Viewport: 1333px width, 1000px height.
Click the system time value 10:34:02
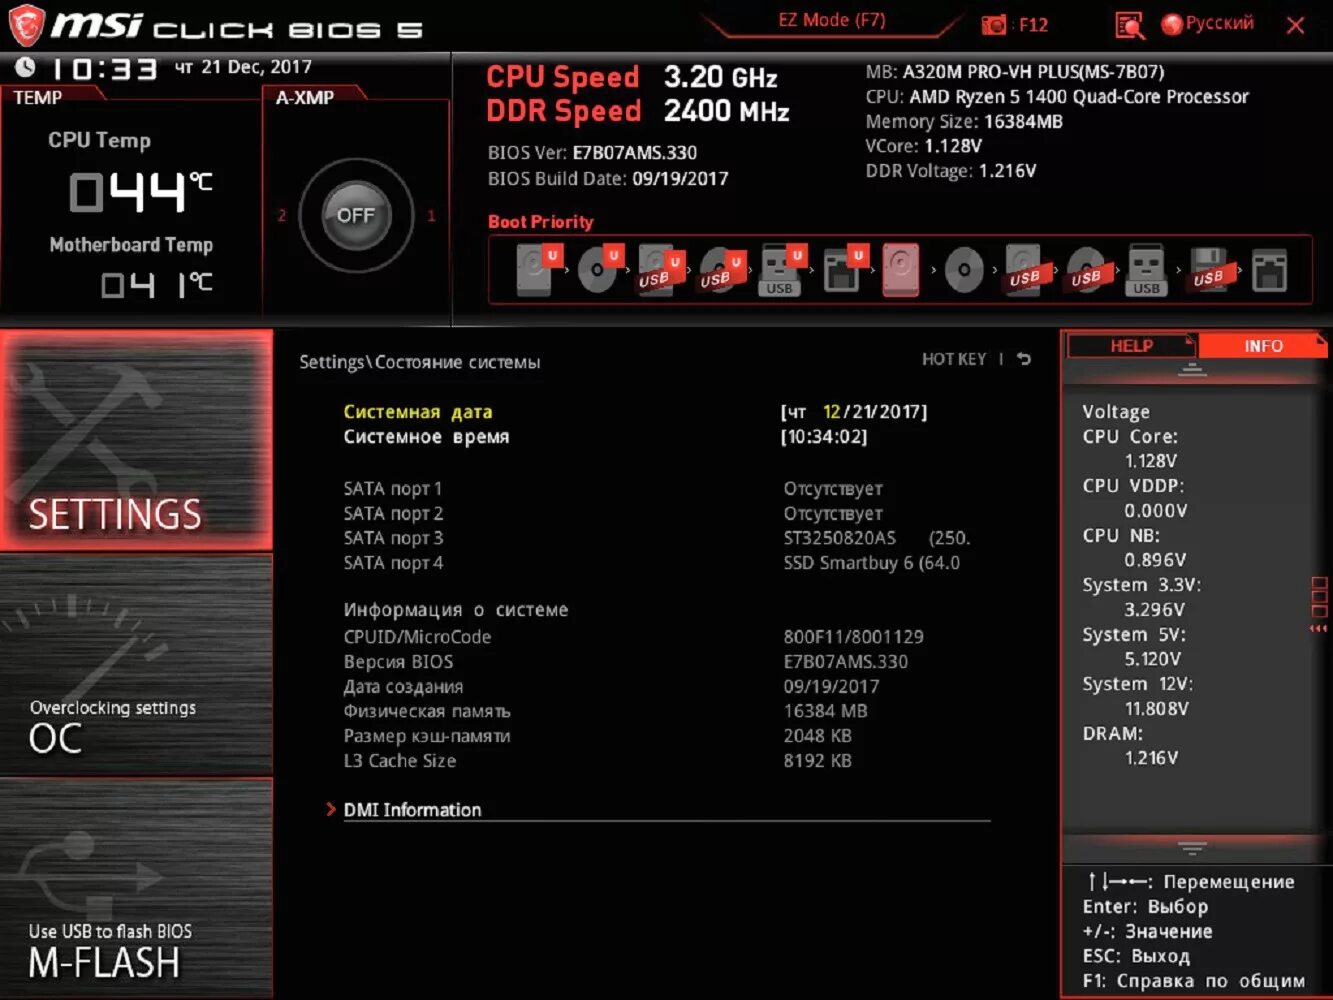click(x=824, y=437)
